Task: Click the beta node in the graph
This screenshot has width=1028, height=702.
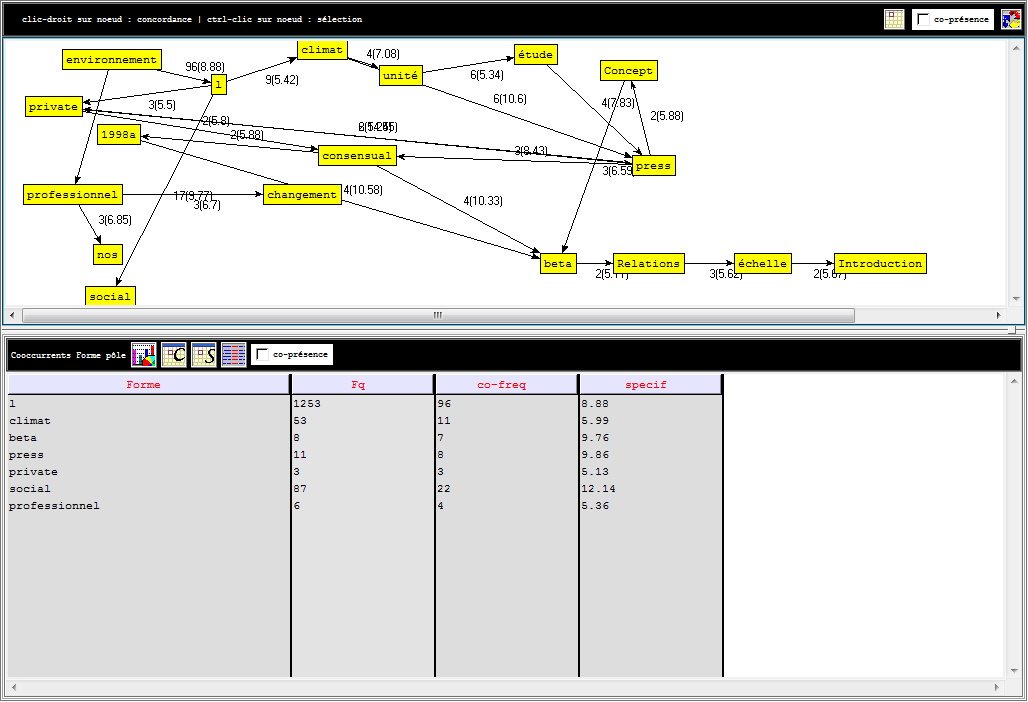Action: [559, 263]
